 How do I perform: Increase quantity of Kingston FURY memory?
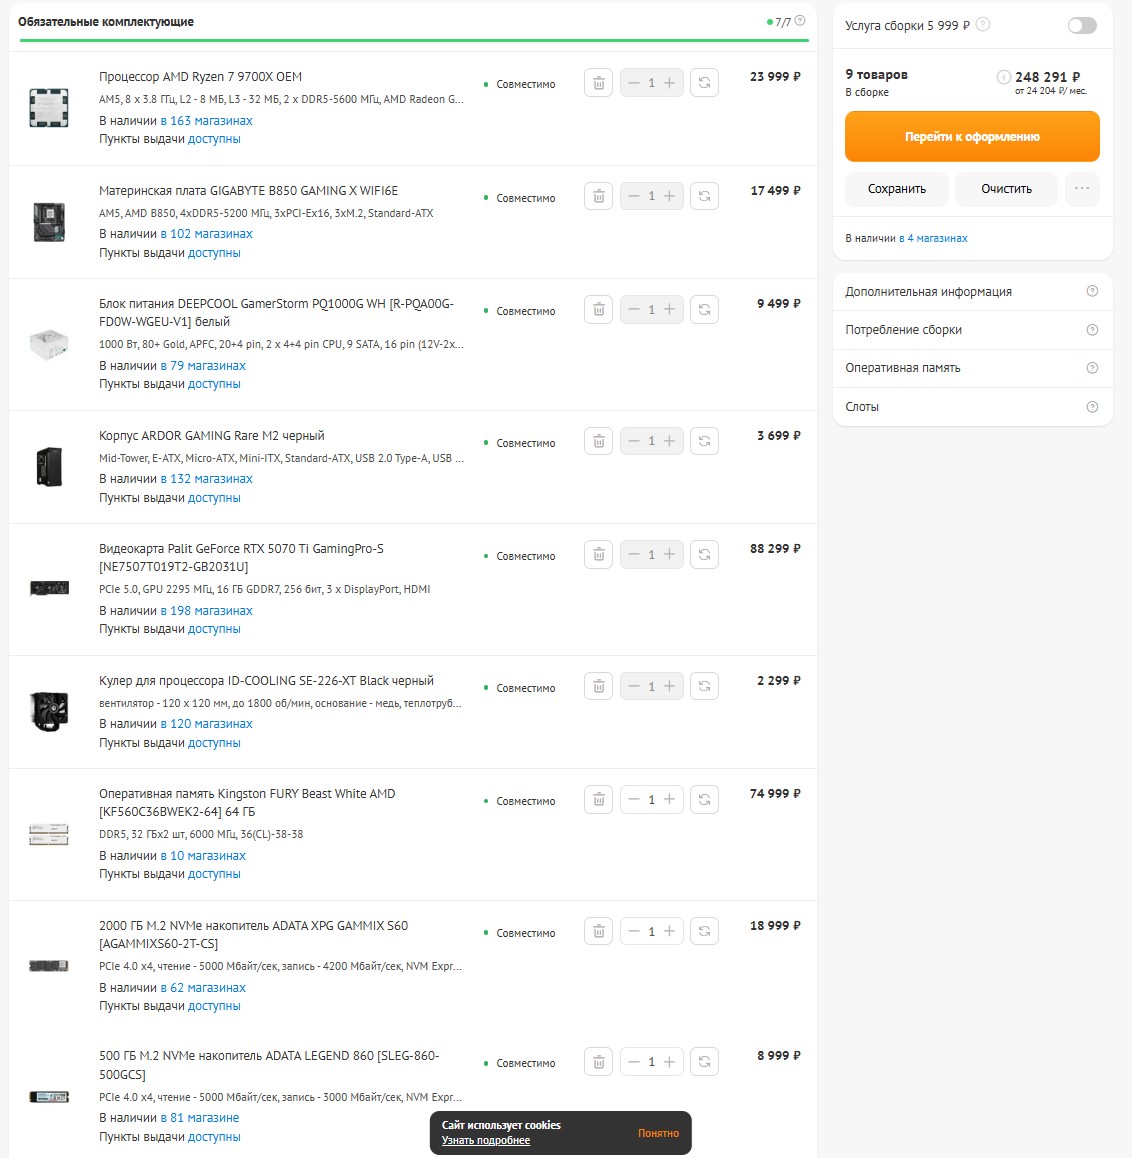point(669,800)
